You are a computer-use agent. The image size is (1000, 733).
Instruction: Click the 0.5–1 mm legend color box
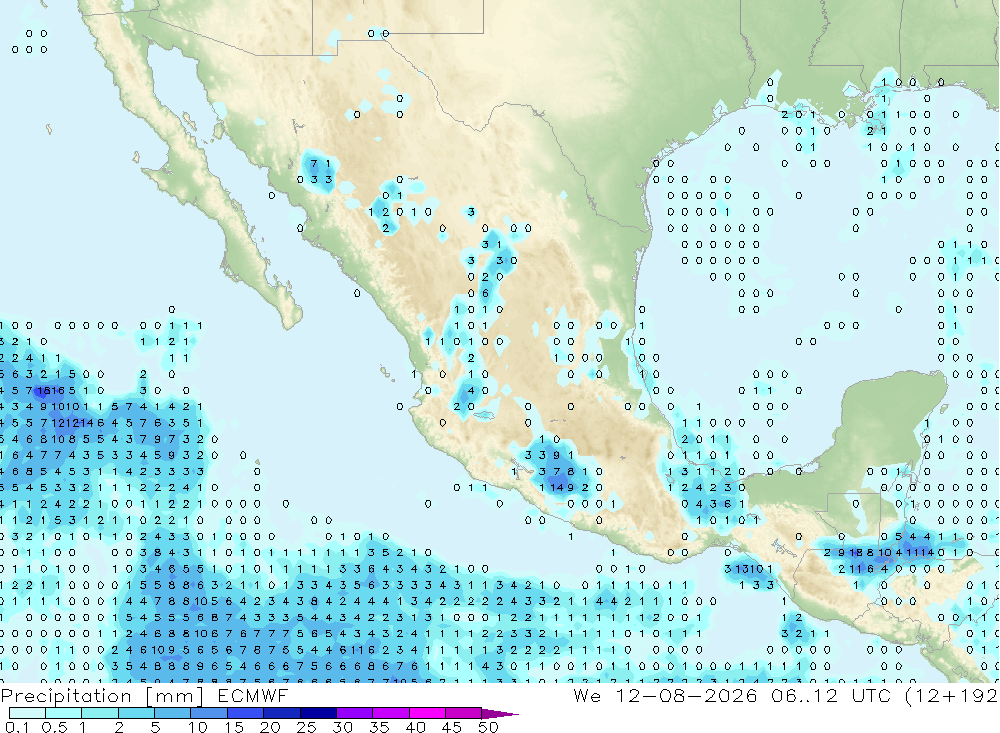click(63, 713)
